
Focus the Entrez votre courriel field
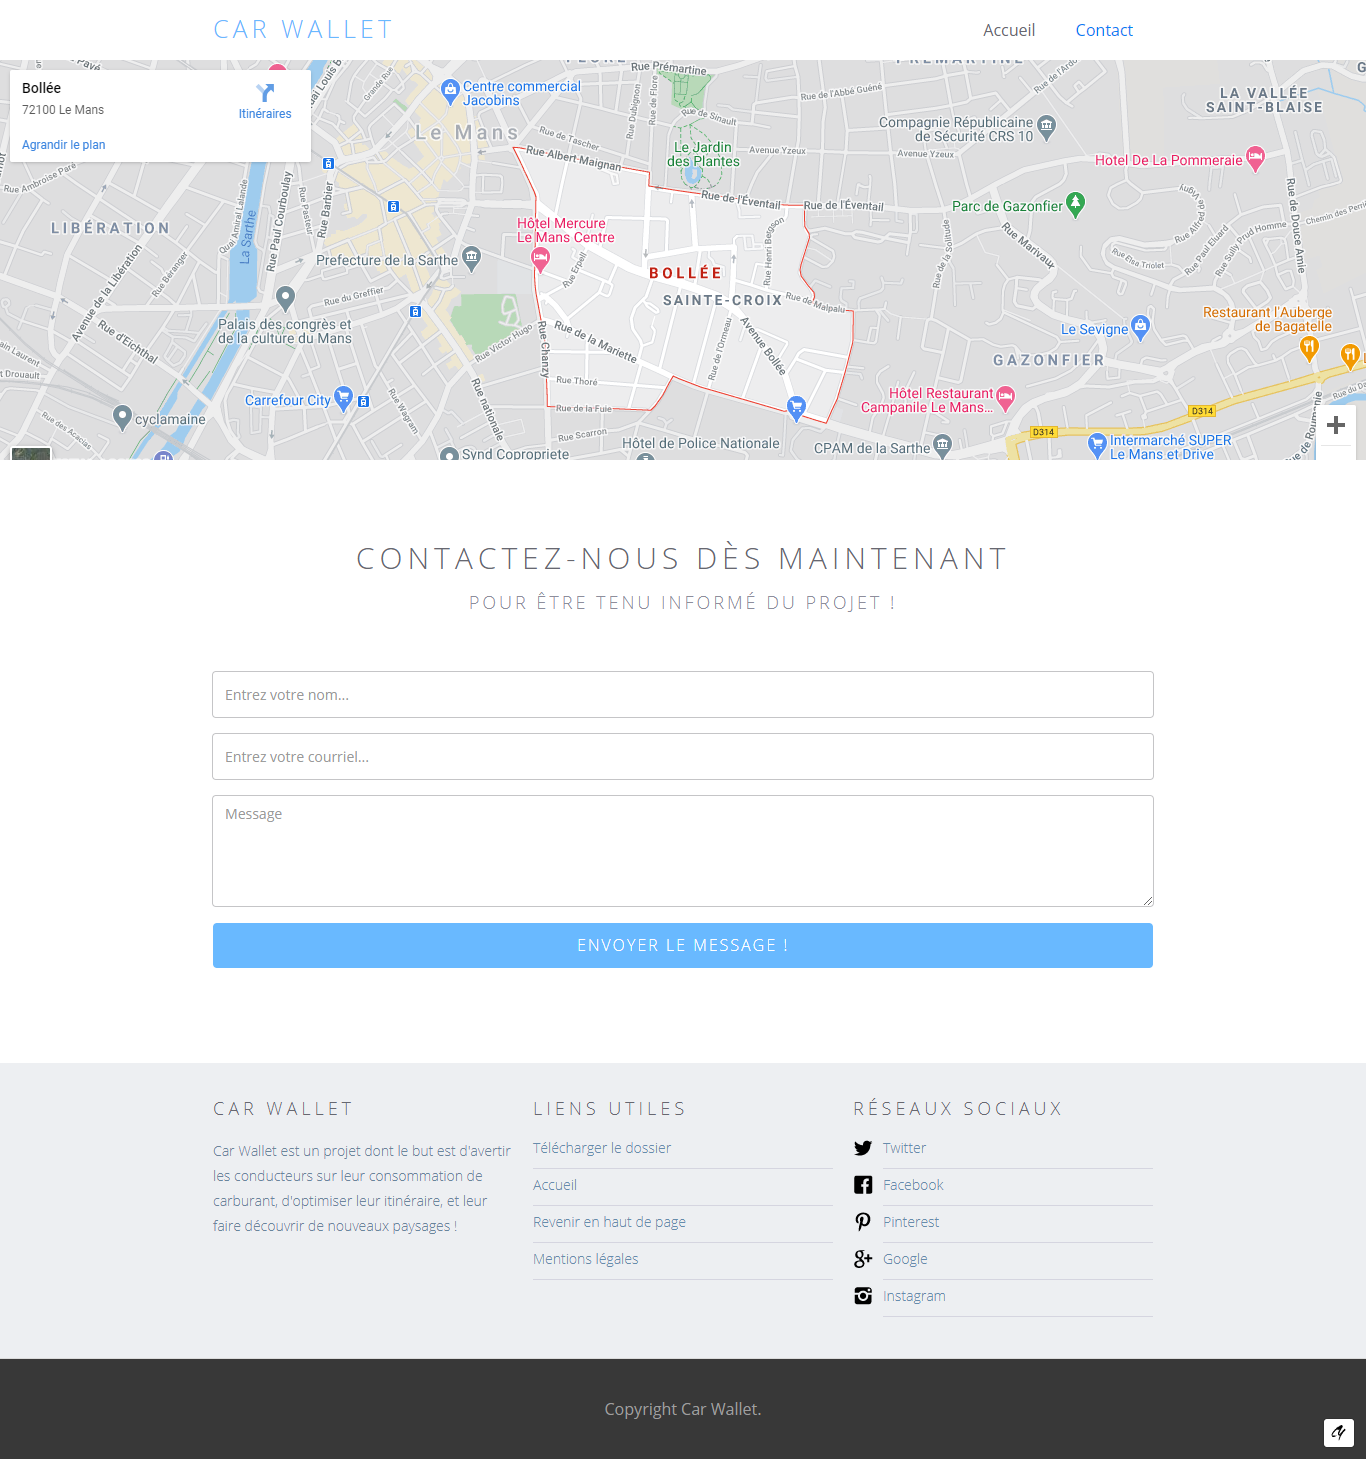coord(683,756)
